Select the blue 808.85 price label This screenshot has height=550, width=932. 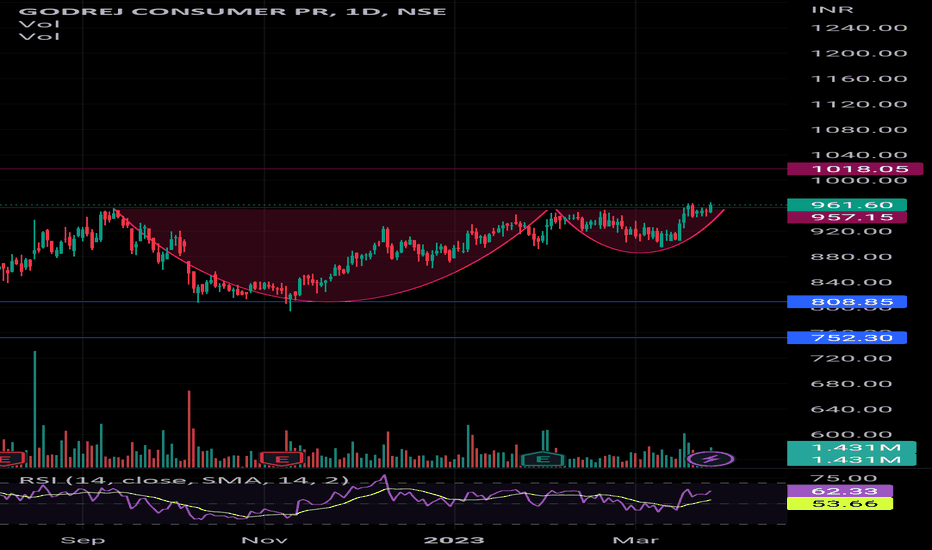[847, 301]
